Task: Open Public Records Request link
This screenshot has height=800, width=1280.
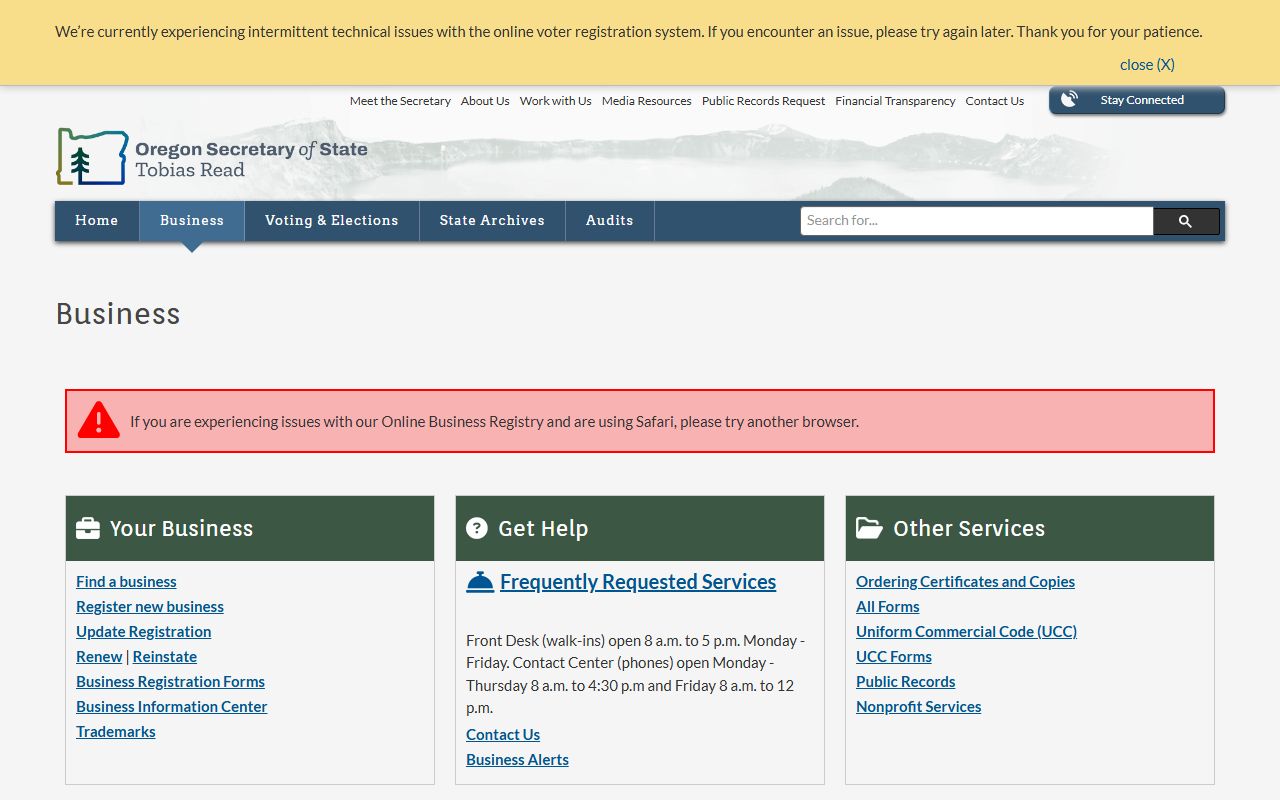Action: coord(764,101)
